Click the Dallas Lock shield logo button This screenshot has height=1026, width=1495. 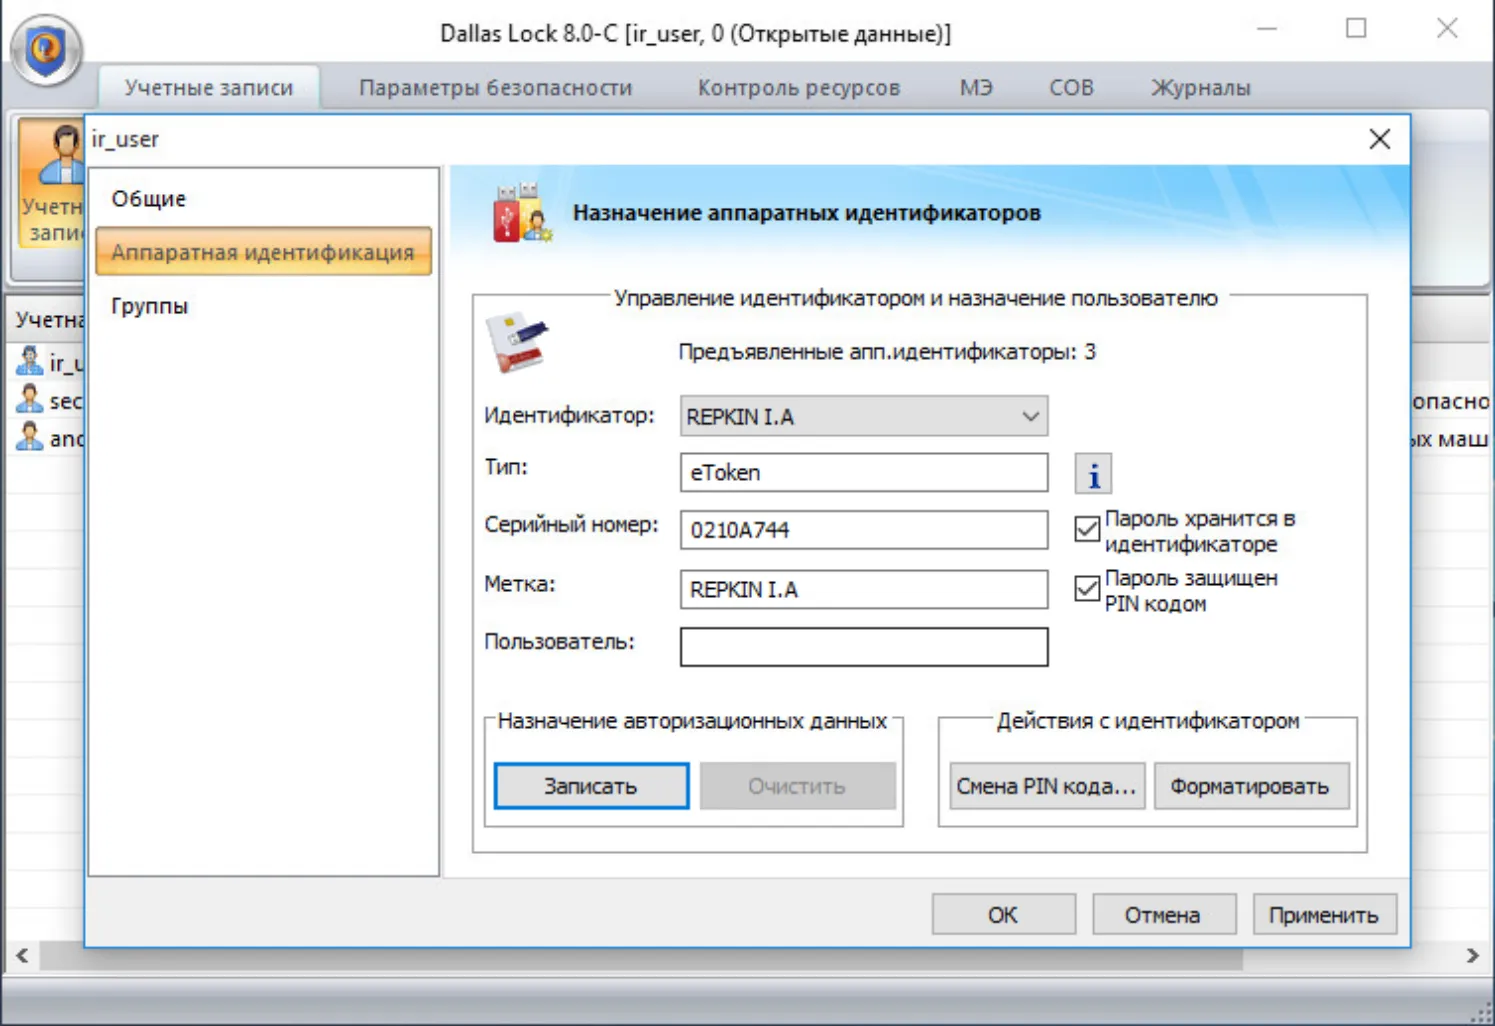(46, 49)
